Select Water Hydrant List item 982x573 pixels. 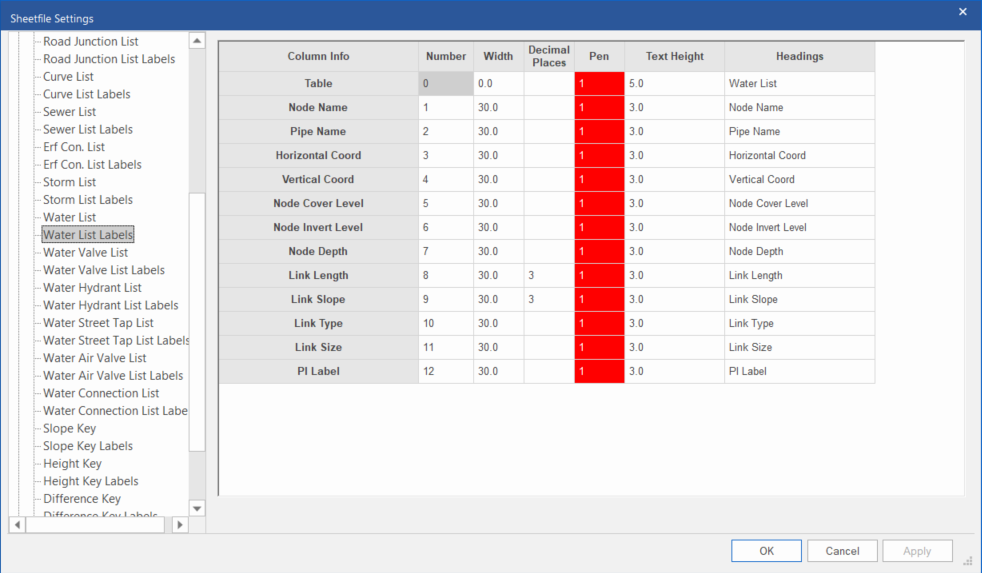tap(92, 288)
